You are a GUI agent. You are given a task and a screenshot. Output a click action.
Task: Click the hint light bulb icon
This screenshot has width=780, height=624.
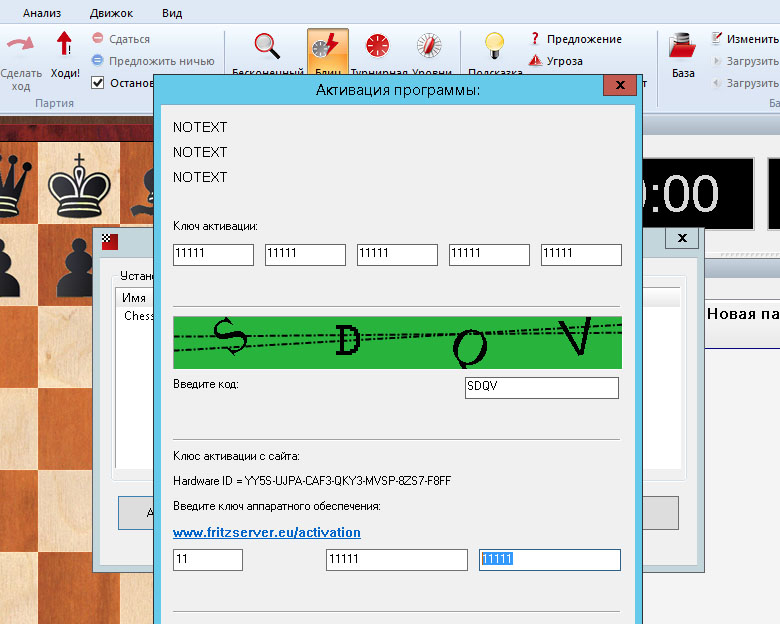[x=494, y=46]
